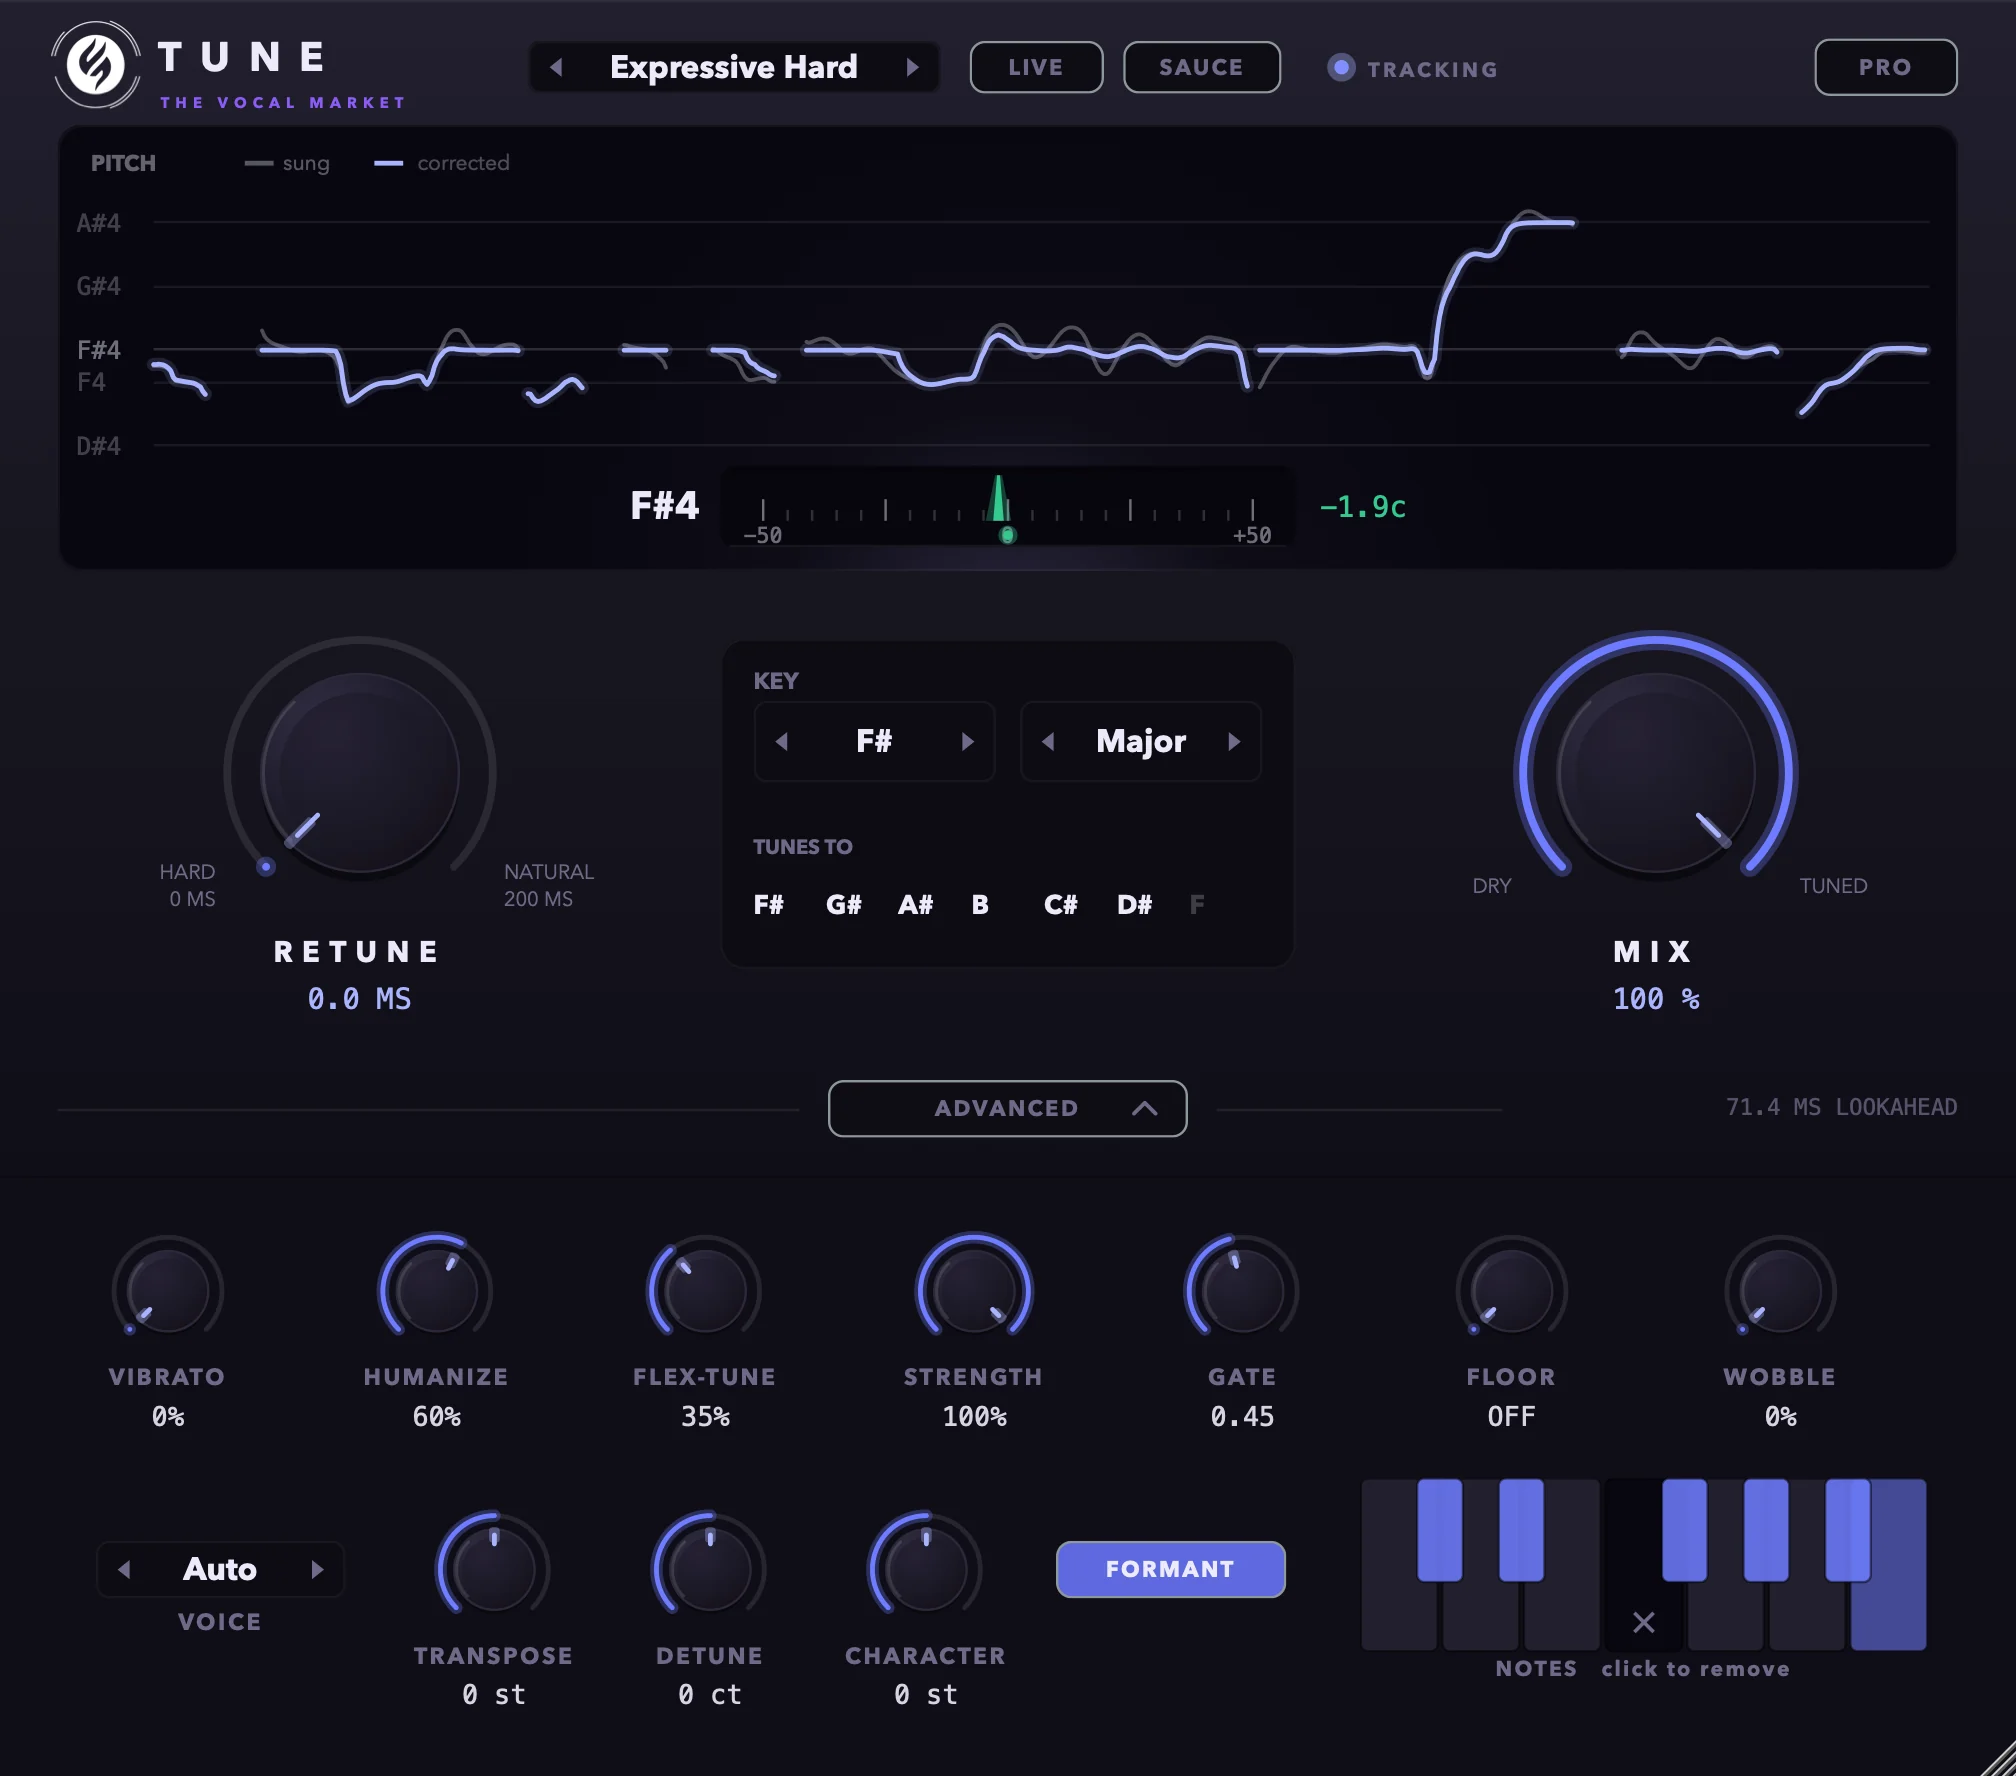Click the "sung" legend label in pitch graph

[x=306, y=163]
